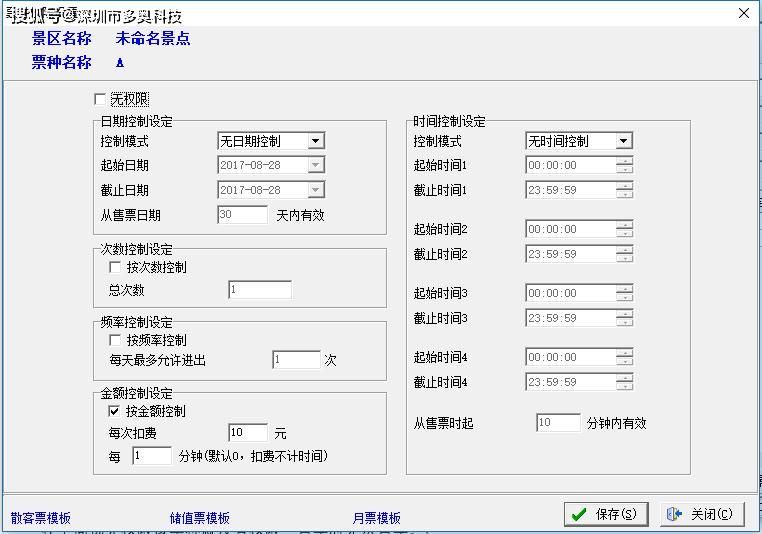Click the 截止时间2 time field

click(x=571, y=254)
